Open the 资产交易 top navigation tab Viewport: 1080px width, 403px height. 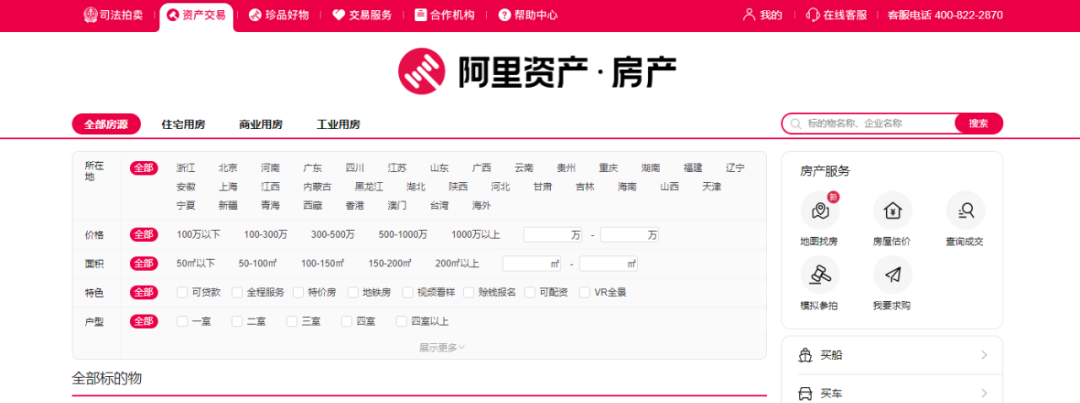click(196, 16)
